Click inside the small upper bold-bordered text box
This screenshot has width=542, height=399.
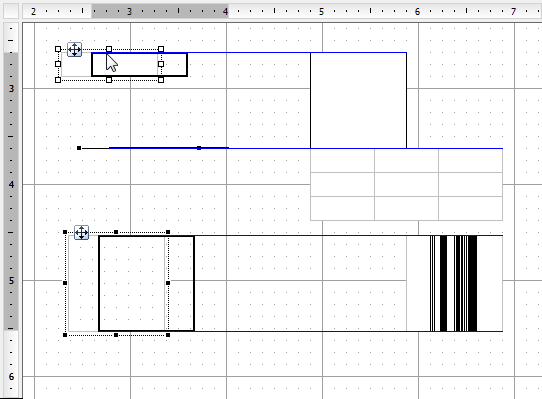pos(140,64)
